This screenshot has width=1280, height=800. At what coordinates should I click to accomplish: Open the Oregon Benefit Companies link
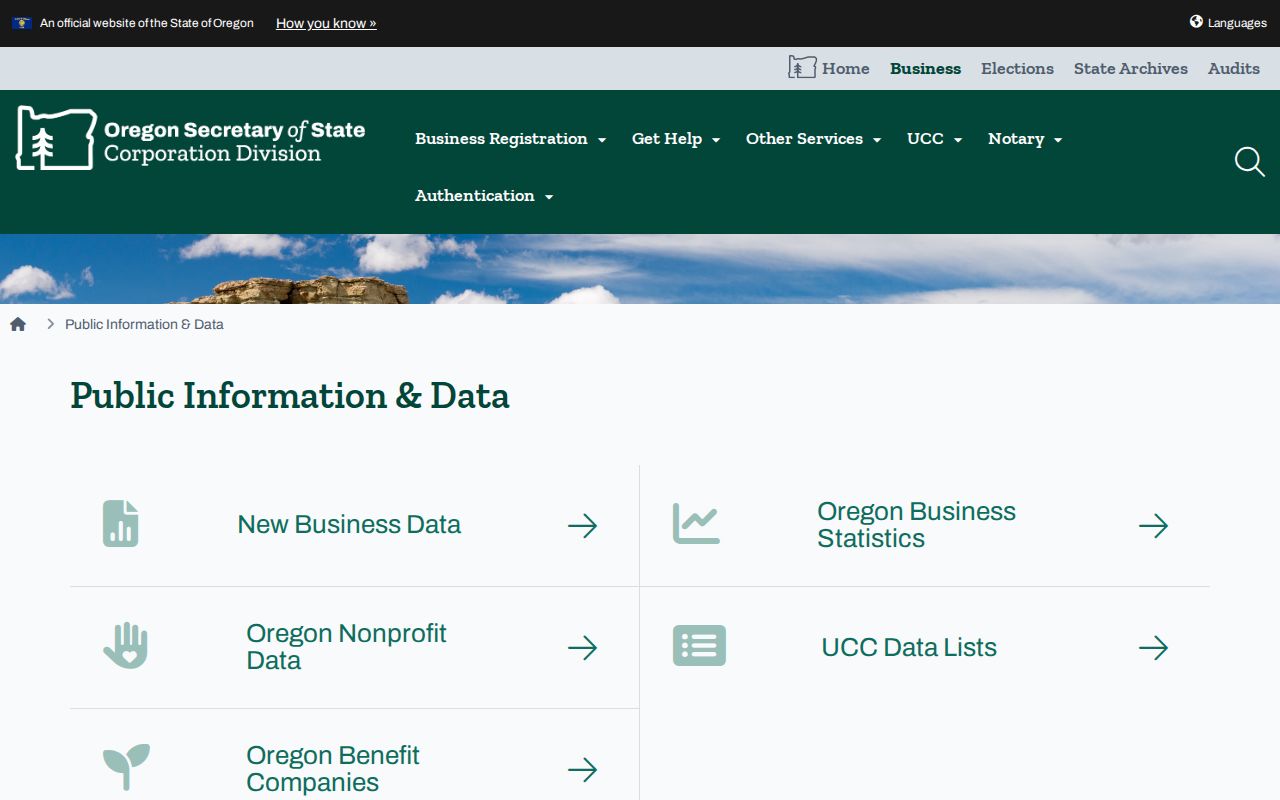point(333,769)
